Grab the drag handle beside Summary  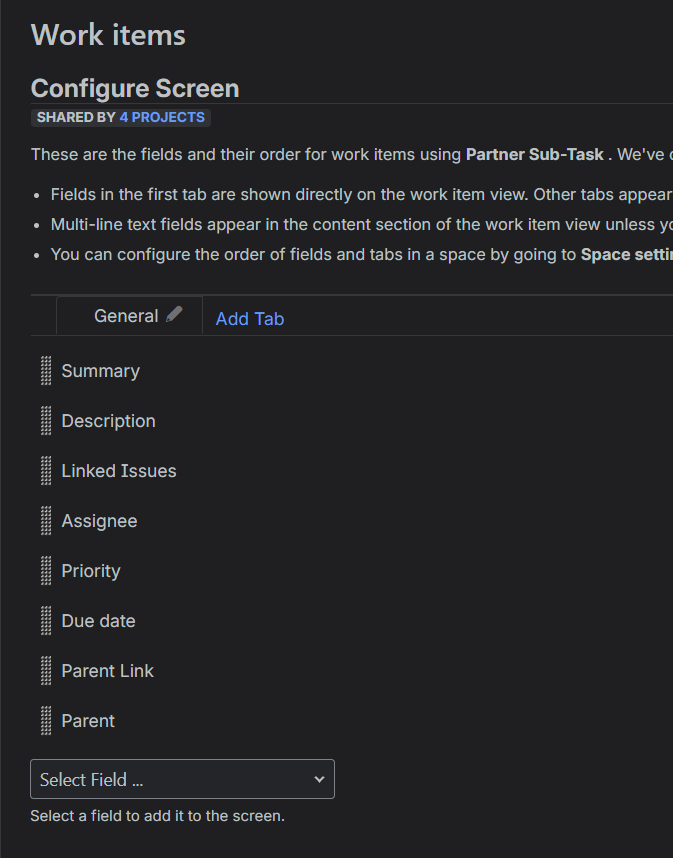tap(45, 370)
